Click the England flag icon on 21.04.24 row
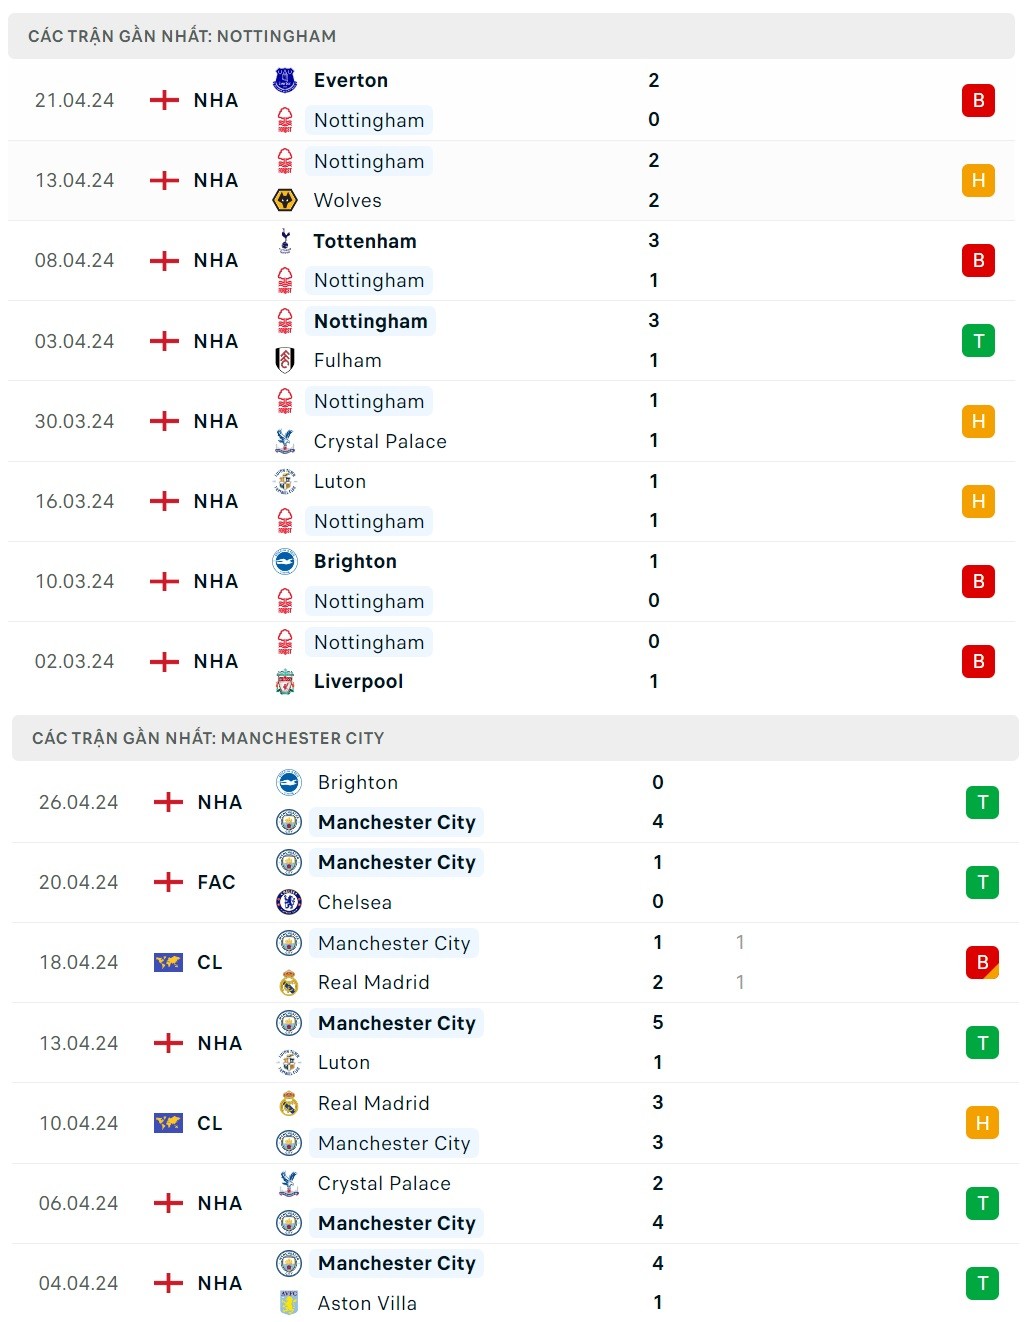Image resolution: width=1027 pixels, height=1322 pixels. tap(164, 100)
